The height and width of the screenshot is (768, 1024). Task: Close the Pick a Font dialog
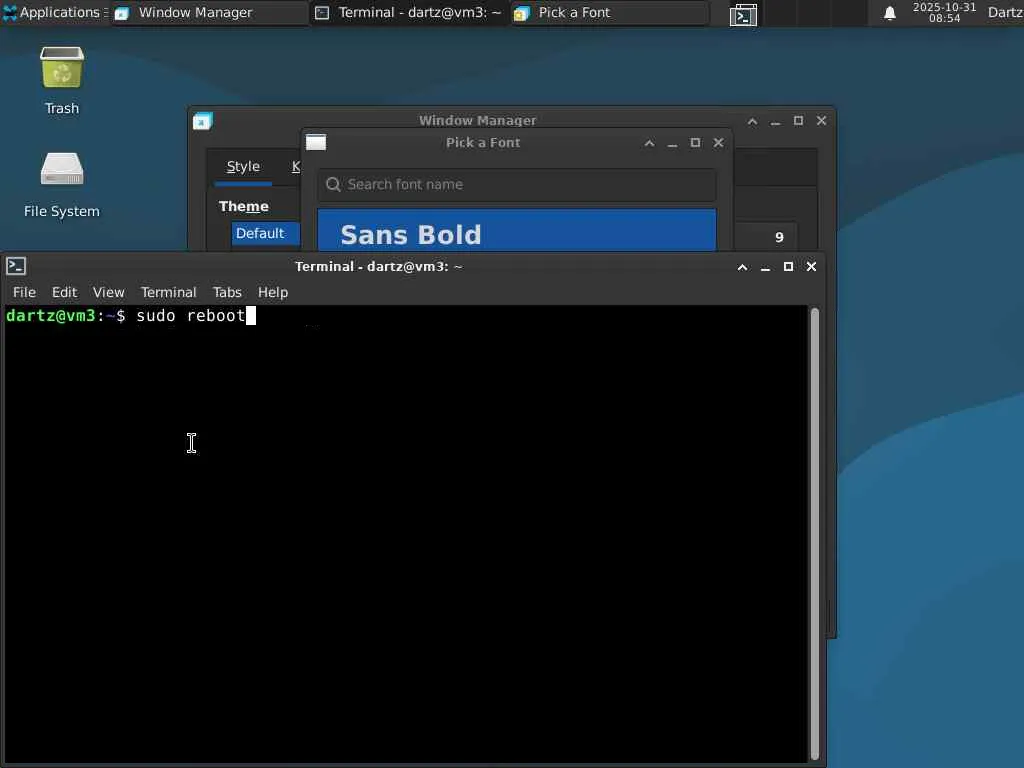(718, 143)
